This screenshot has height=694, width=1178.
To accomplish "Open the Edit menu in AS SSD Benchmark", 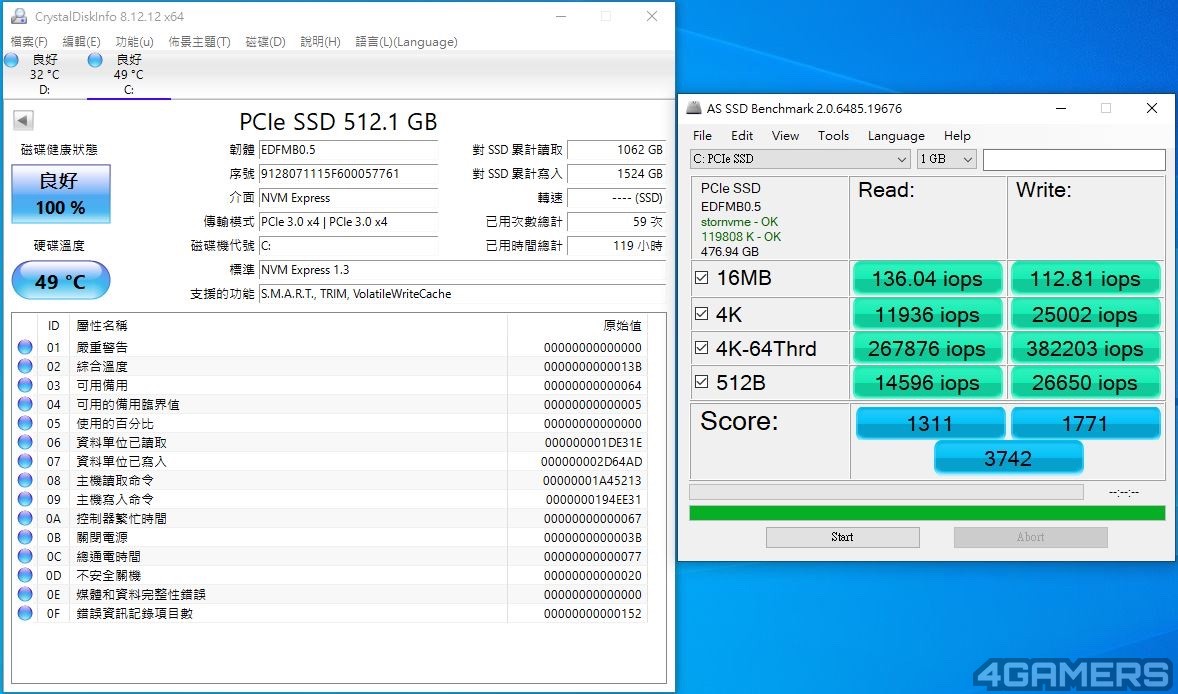I will 742,136.
